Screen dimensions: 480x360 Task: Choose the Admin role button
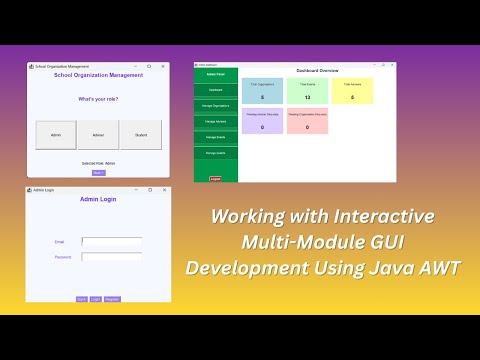pyautogui.click(x=56, y=135)
